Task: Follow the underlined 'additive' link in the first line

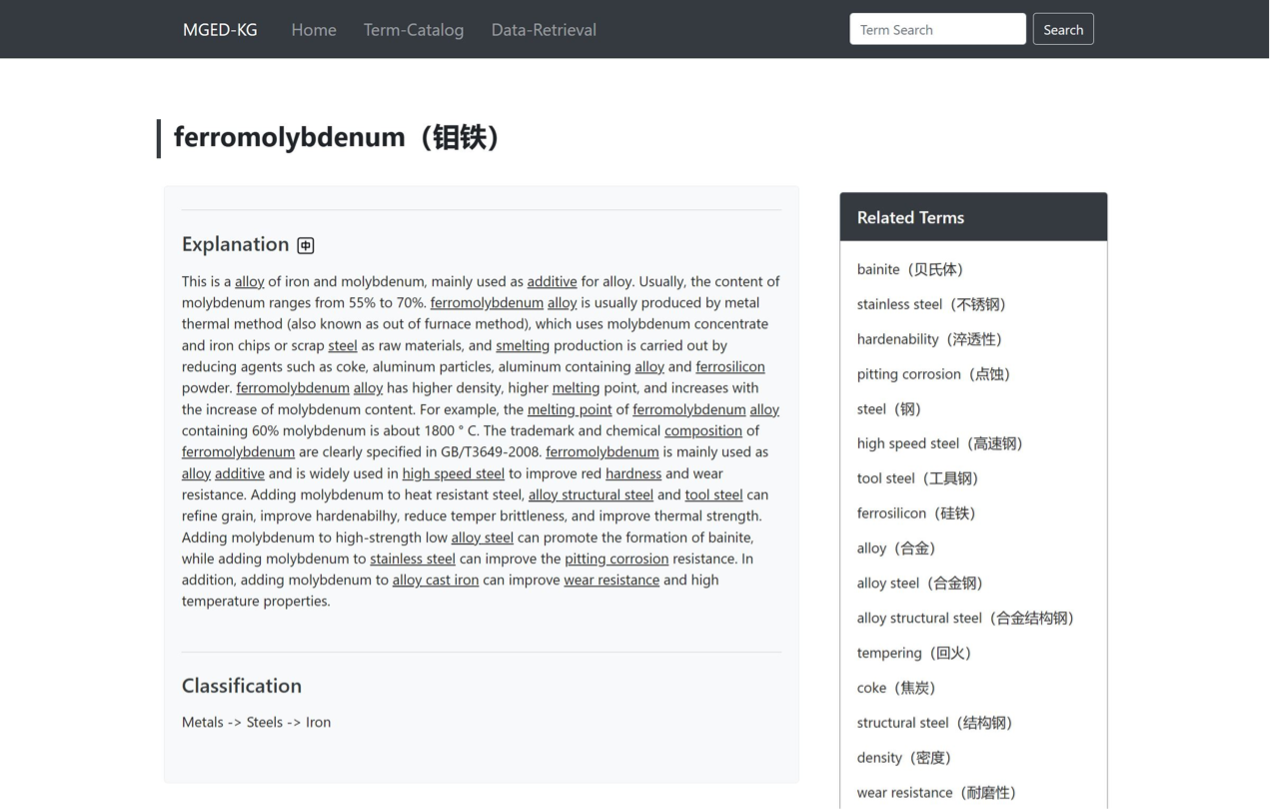Action: tap(552, 282)
